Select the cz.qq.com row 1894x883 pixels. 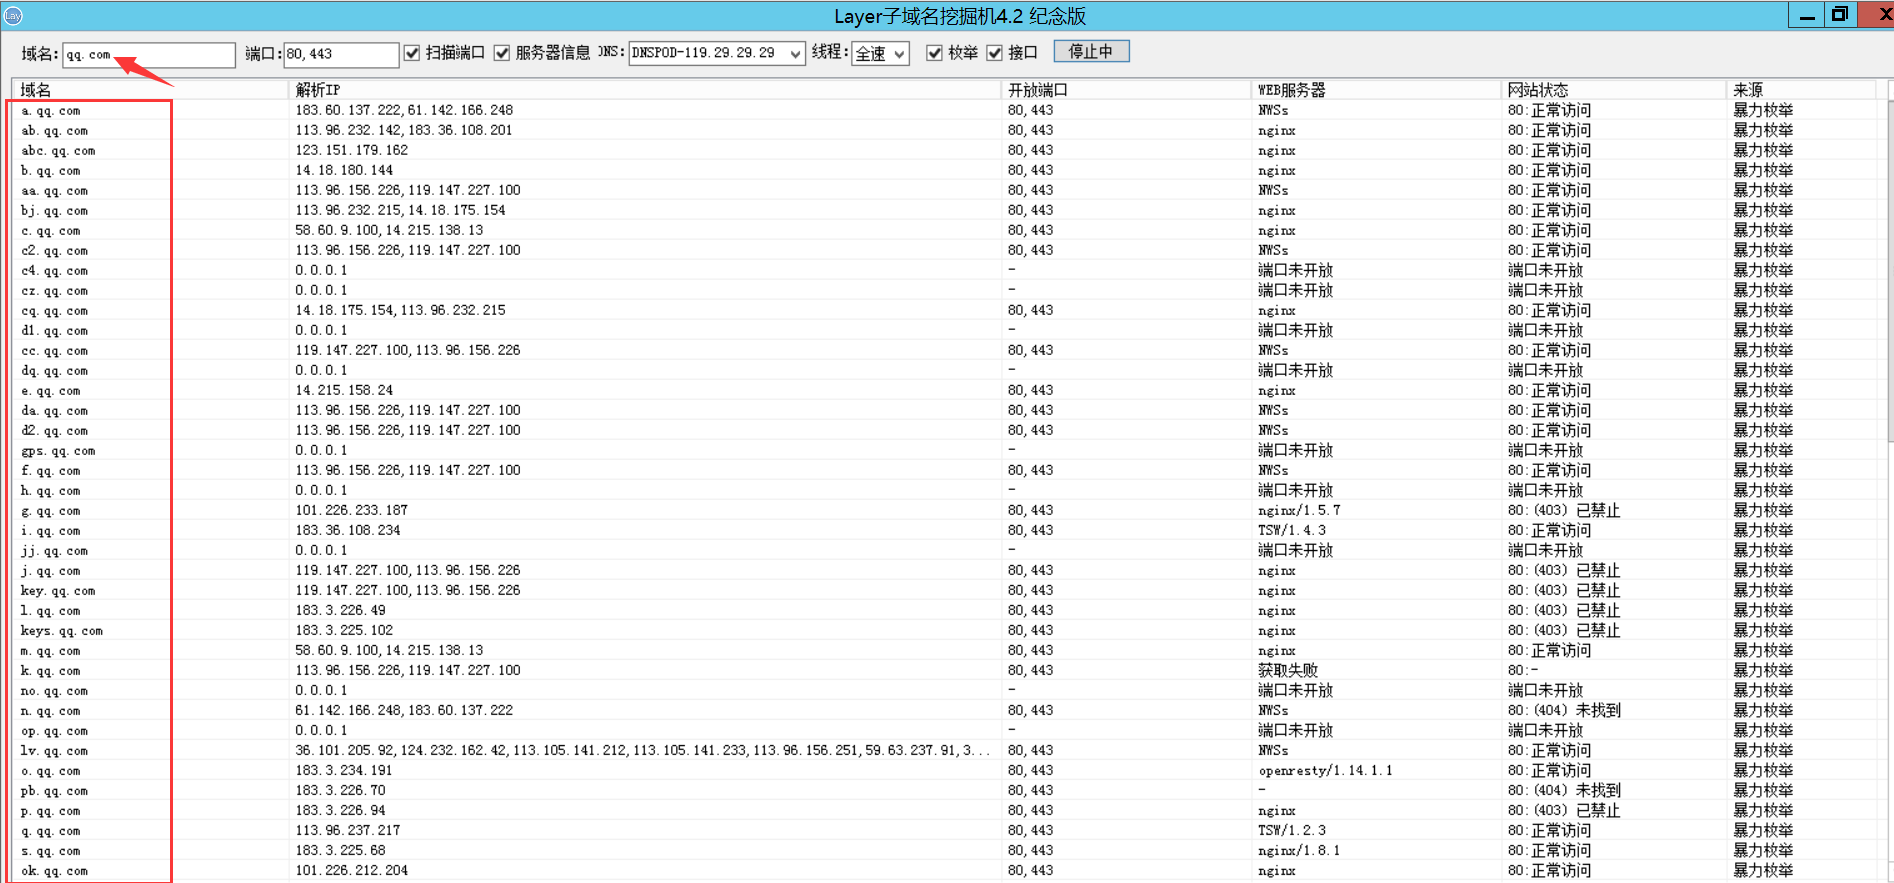(x=945, y=290)
